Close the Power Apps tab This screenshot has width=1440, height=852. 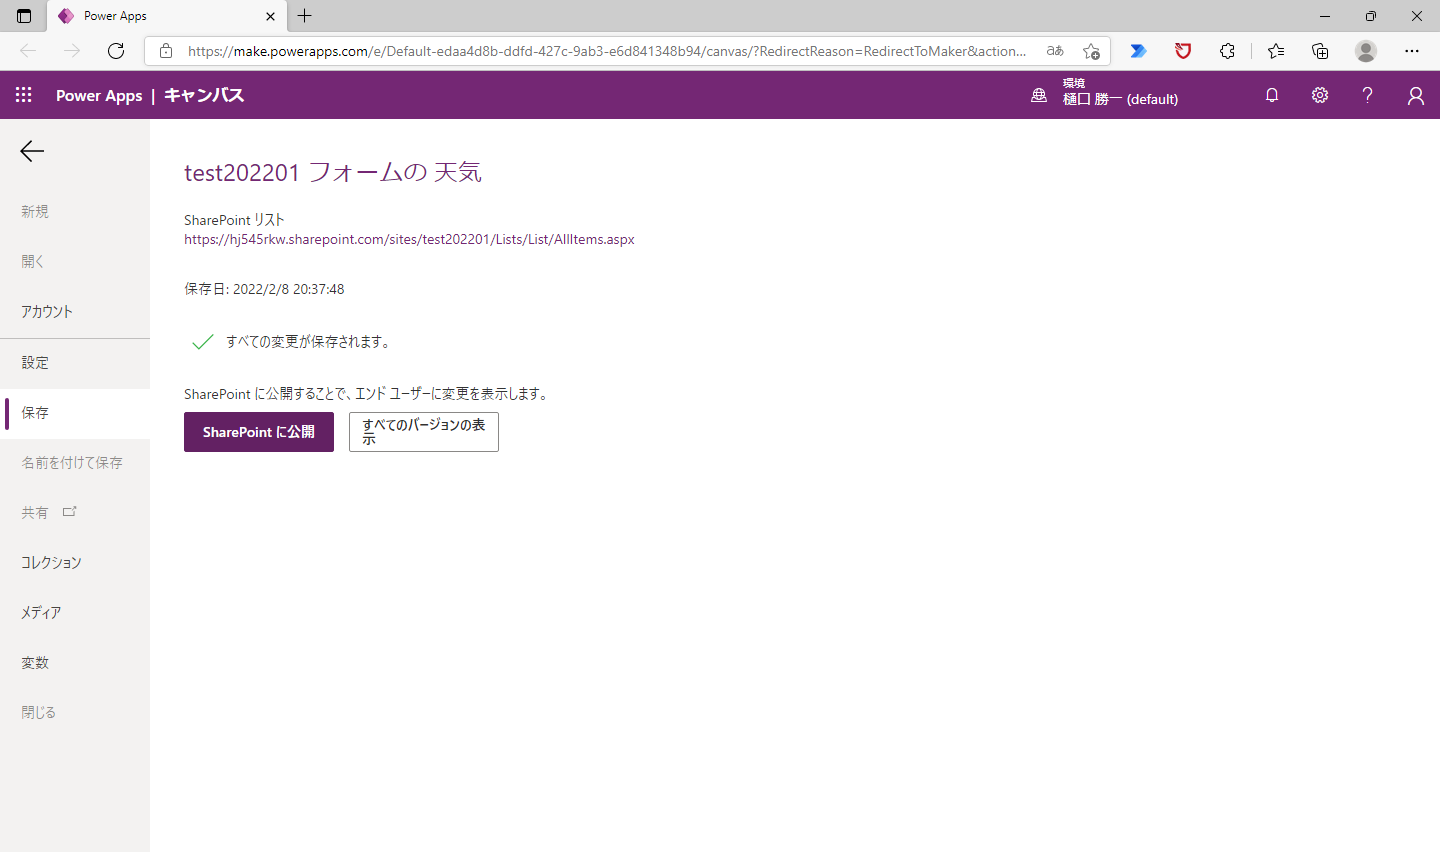pos(270,16)
